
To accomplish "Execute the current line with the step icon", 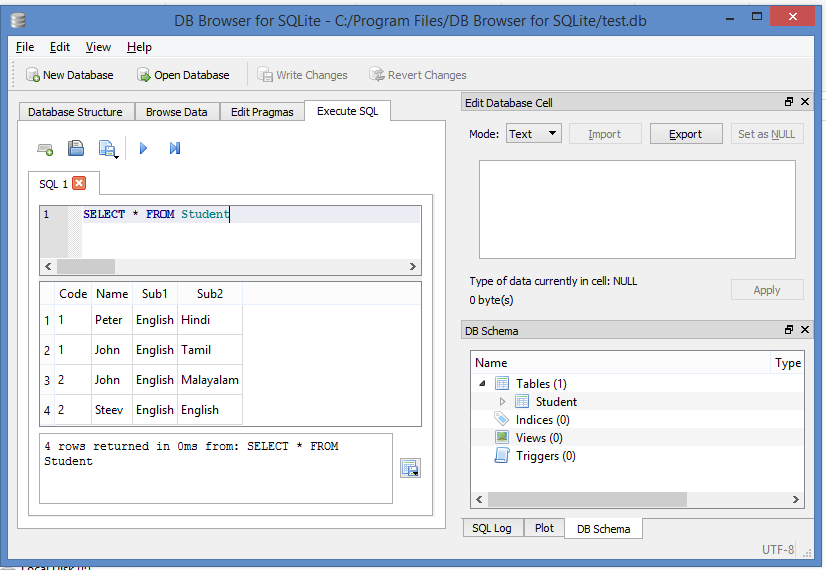I will click(175, 149).
